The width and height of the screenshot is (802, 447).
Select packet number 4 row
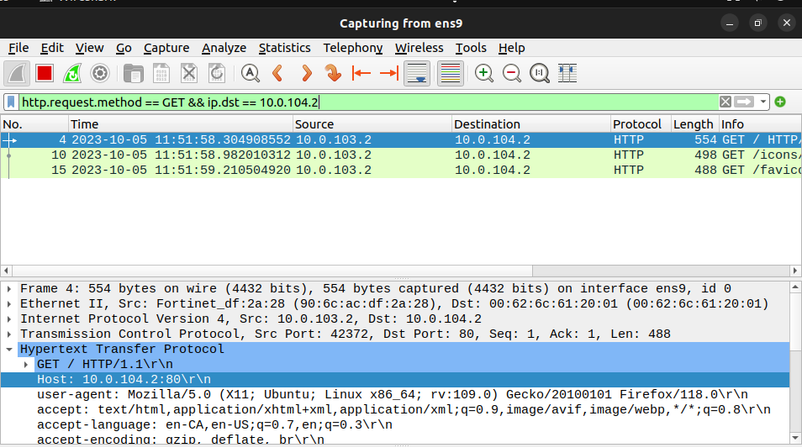[401, 140]
